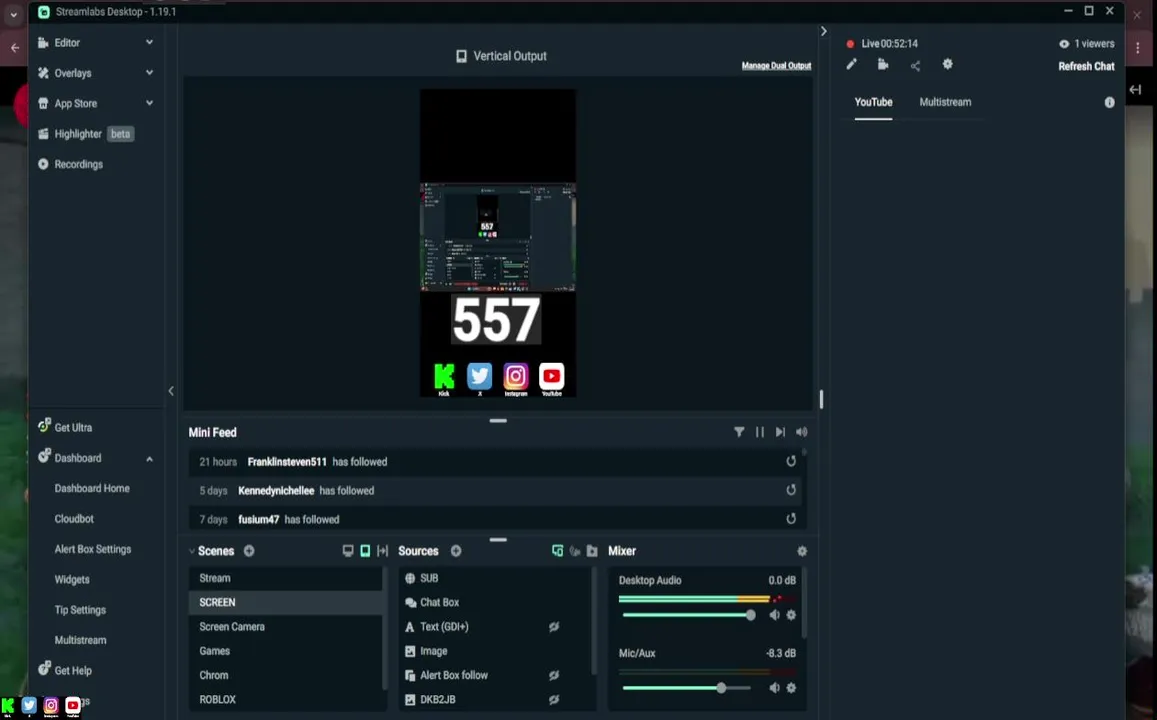This screenshot has width=1157, height=720.
Task: Collapse the Dashboard menu chevron
Action: point(149,459)
